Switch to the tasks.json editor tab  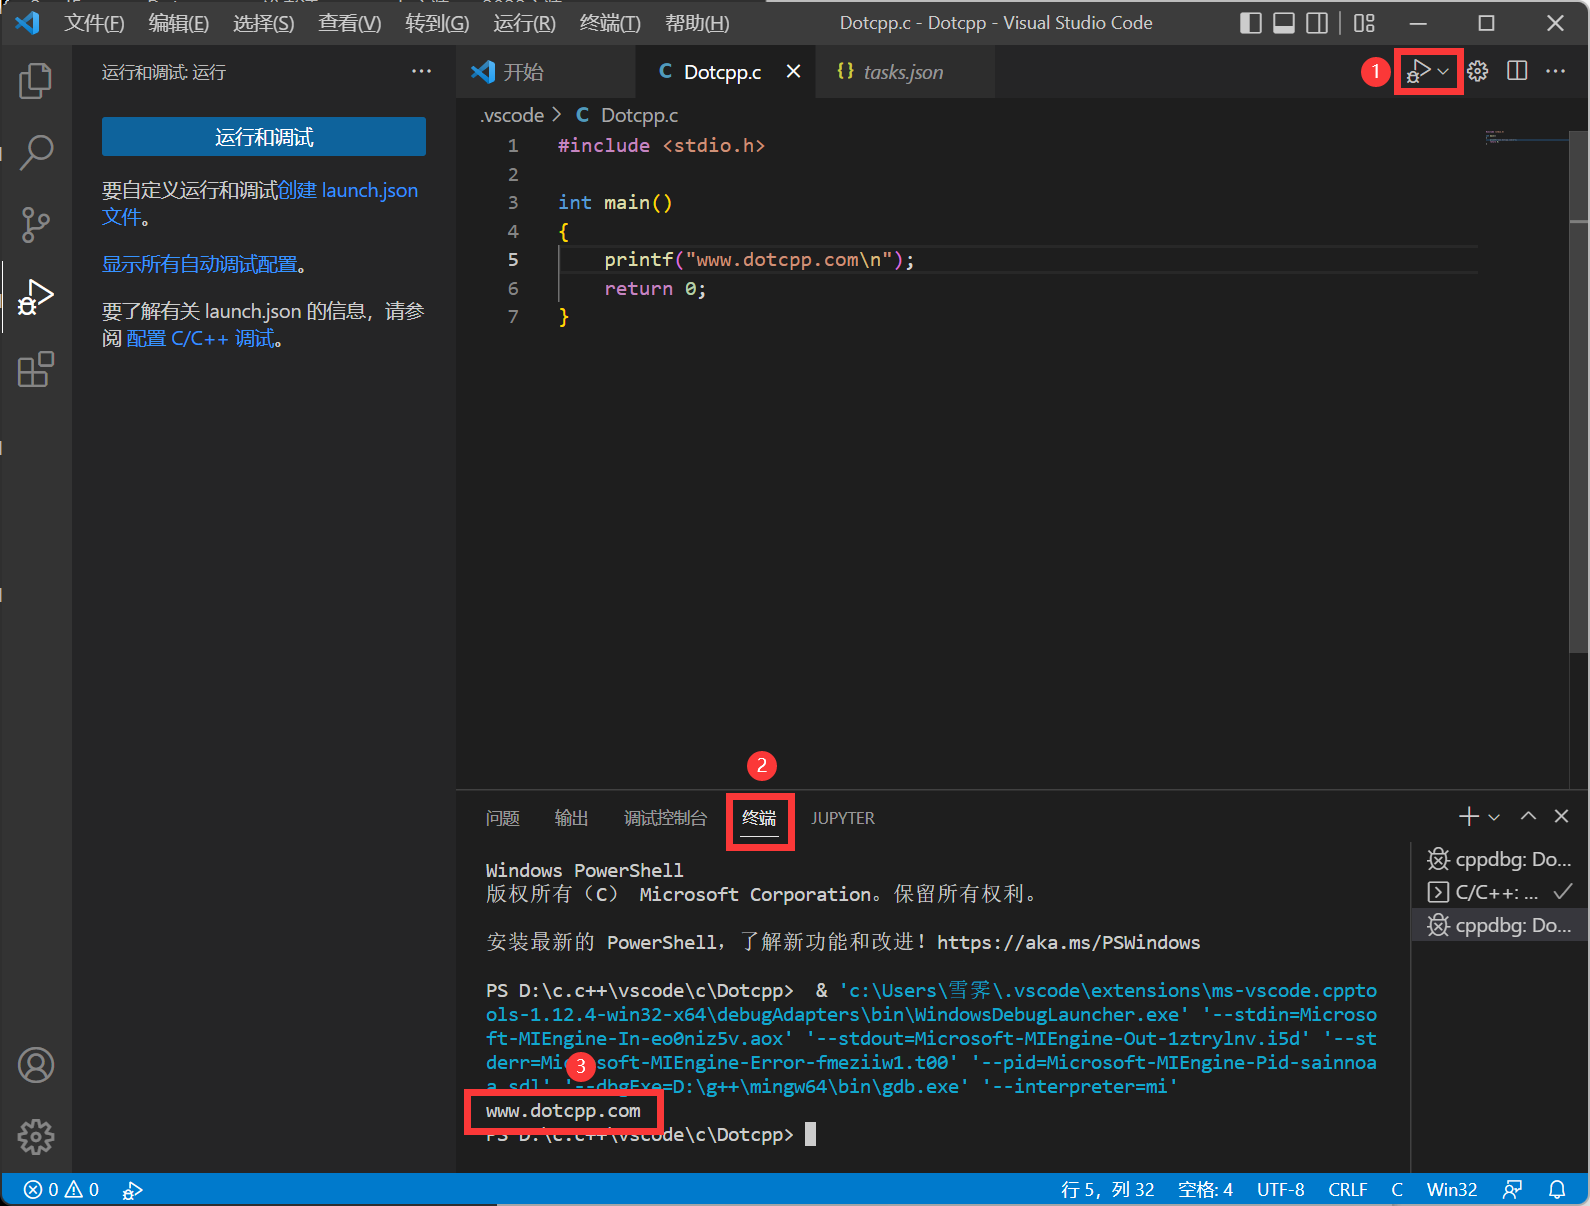902,72
